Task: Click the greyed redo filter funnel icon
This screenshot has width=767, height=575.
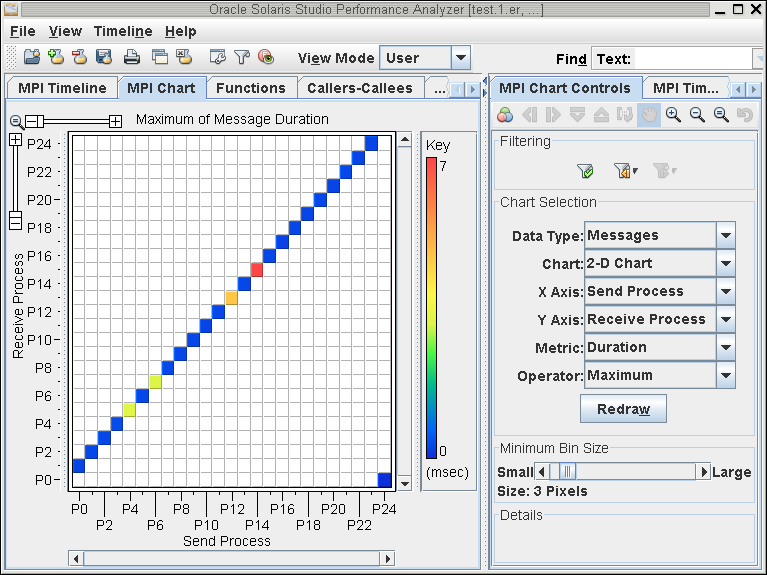Action: click(661, 171)
